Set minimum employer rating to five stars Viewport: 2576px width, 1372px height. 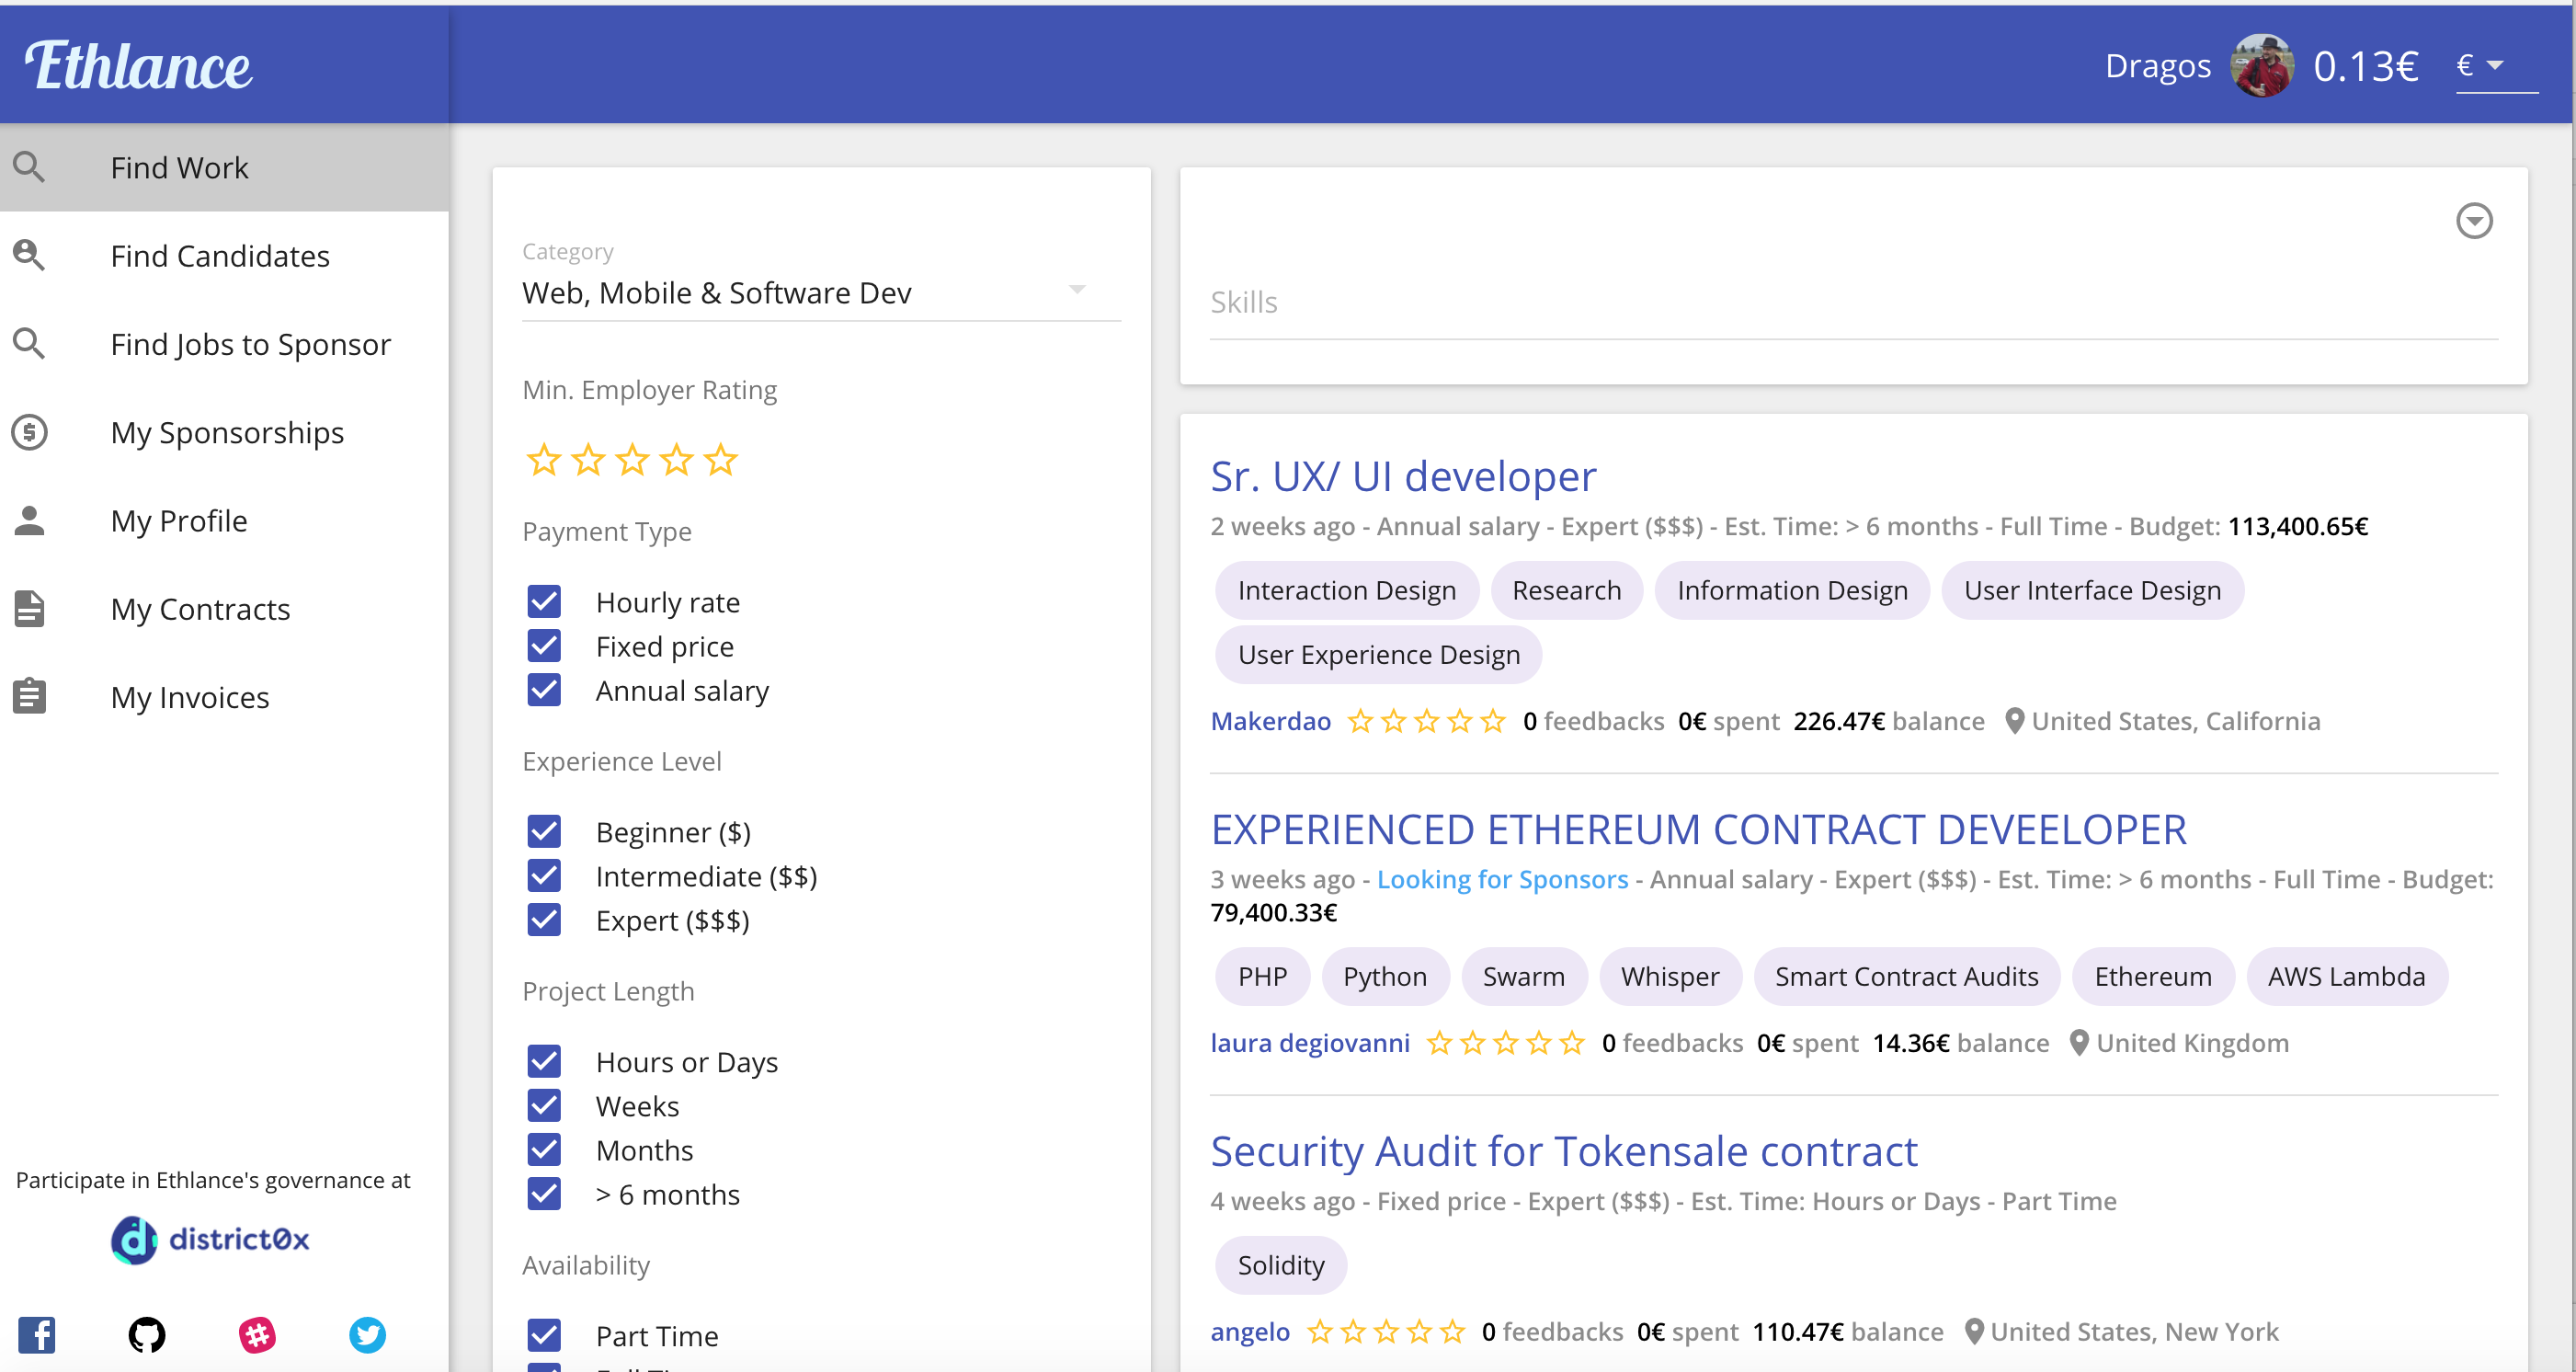coord(720,460)
